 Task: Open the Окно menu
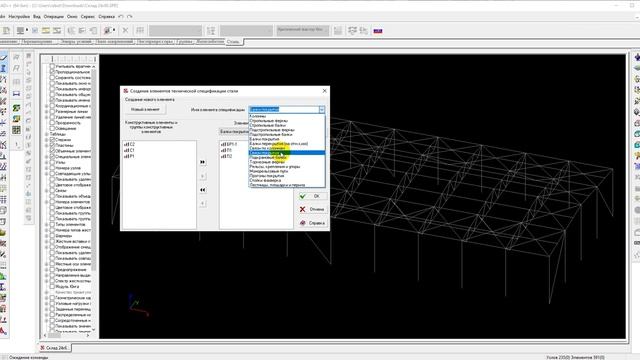72,17
